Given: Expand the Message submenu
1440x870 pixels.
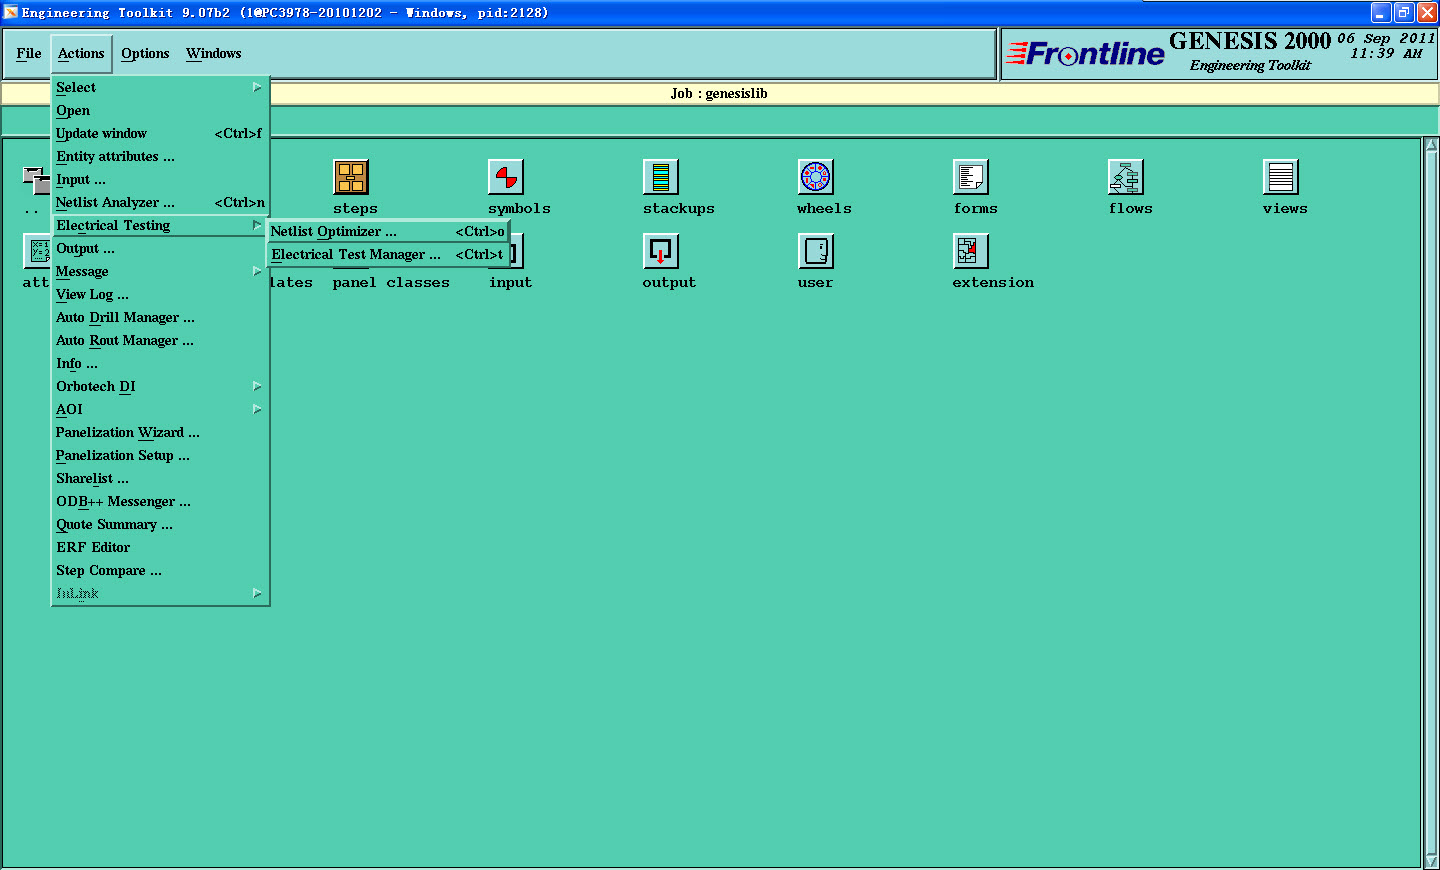Looking at the screenshot, I should tap(160, 271).
